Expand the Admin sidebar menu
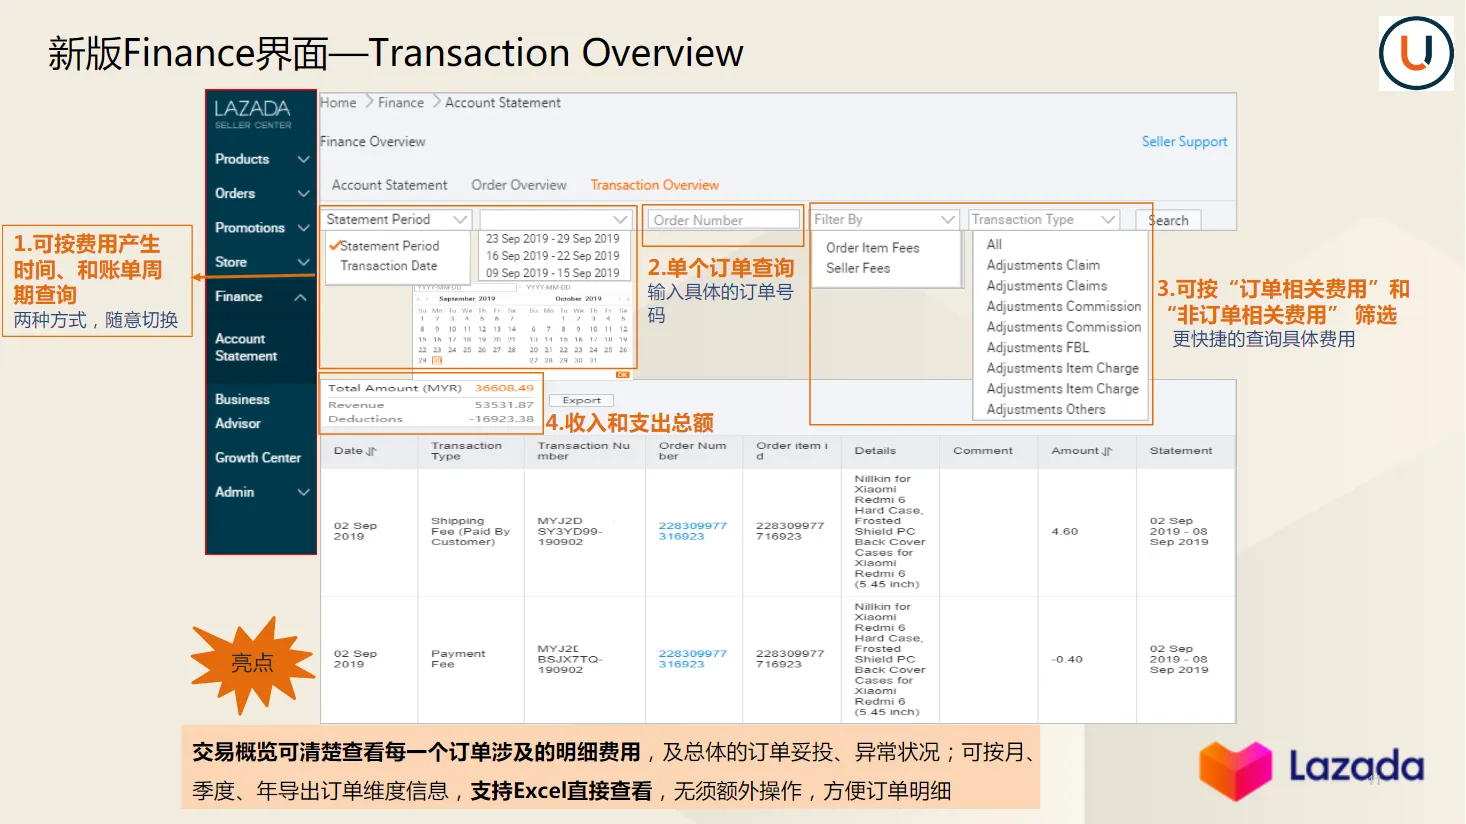This screenshot has width=1466, height=824. coord(260,492)
